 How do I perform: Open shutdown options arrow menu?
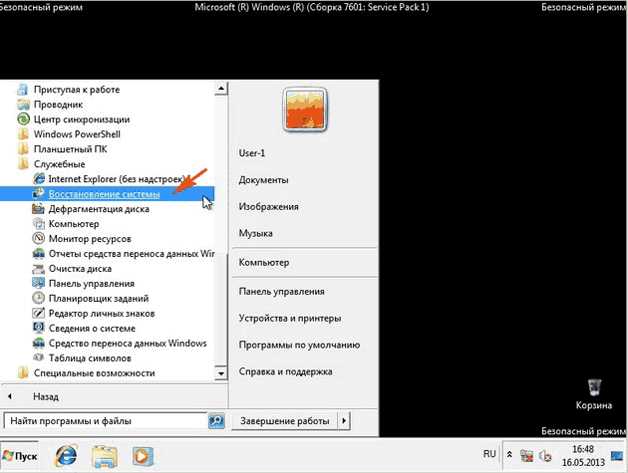point(344,421)
